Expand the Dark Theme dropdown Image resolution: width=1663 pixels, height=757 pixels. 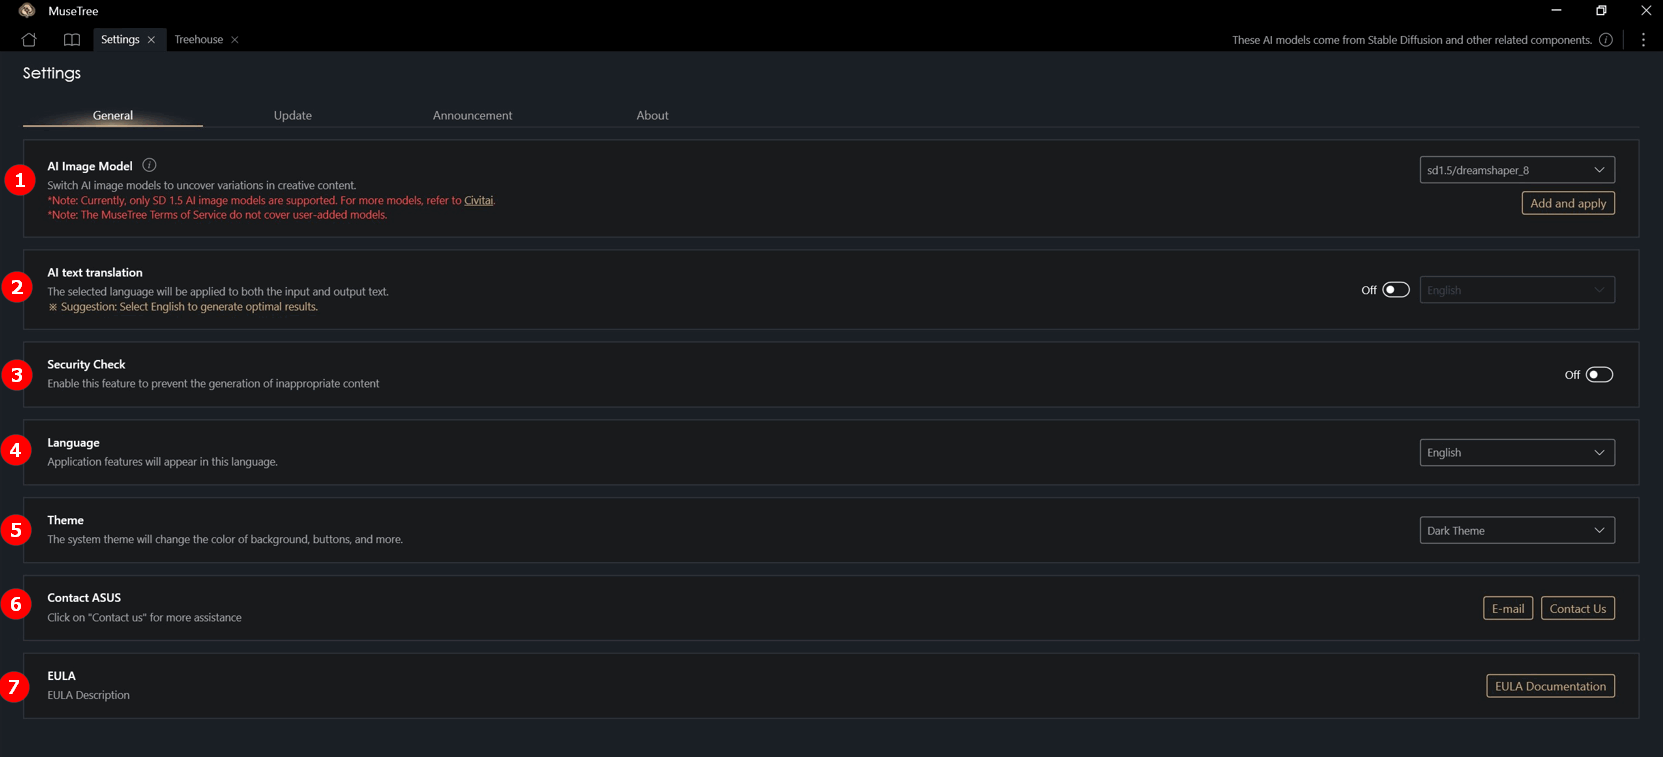(x=1517, y=530)
